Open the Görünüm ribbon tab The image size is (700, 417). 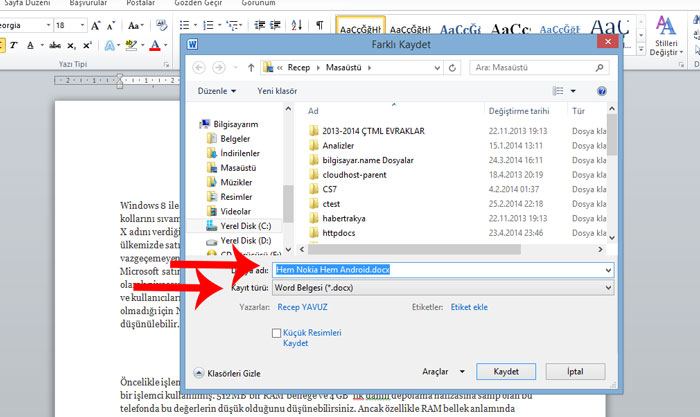point(258,3)
